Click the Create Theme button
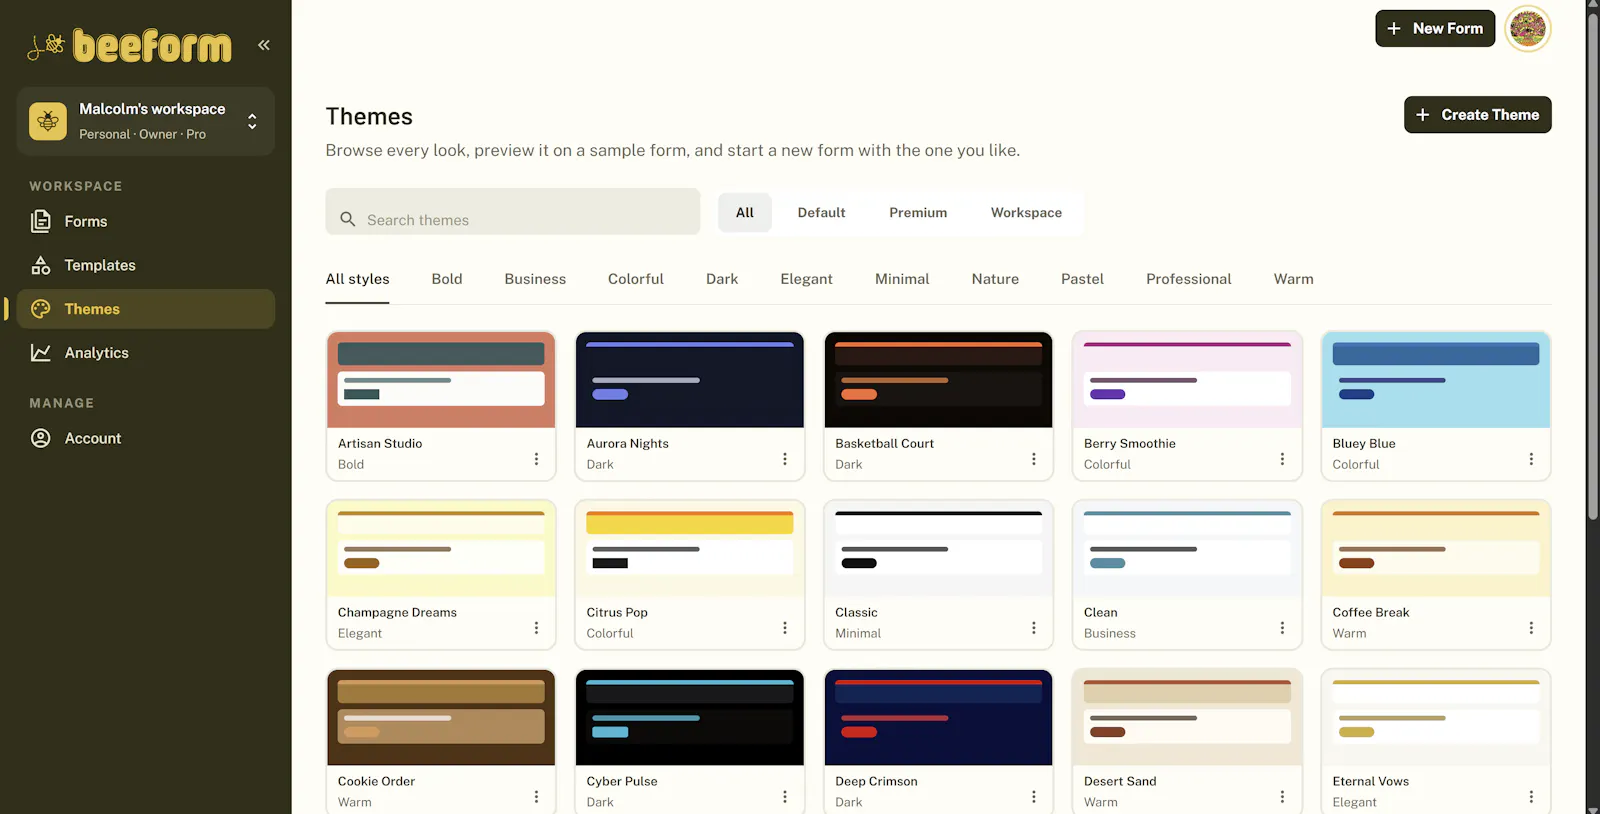1600x814 pixels. 1478,115
